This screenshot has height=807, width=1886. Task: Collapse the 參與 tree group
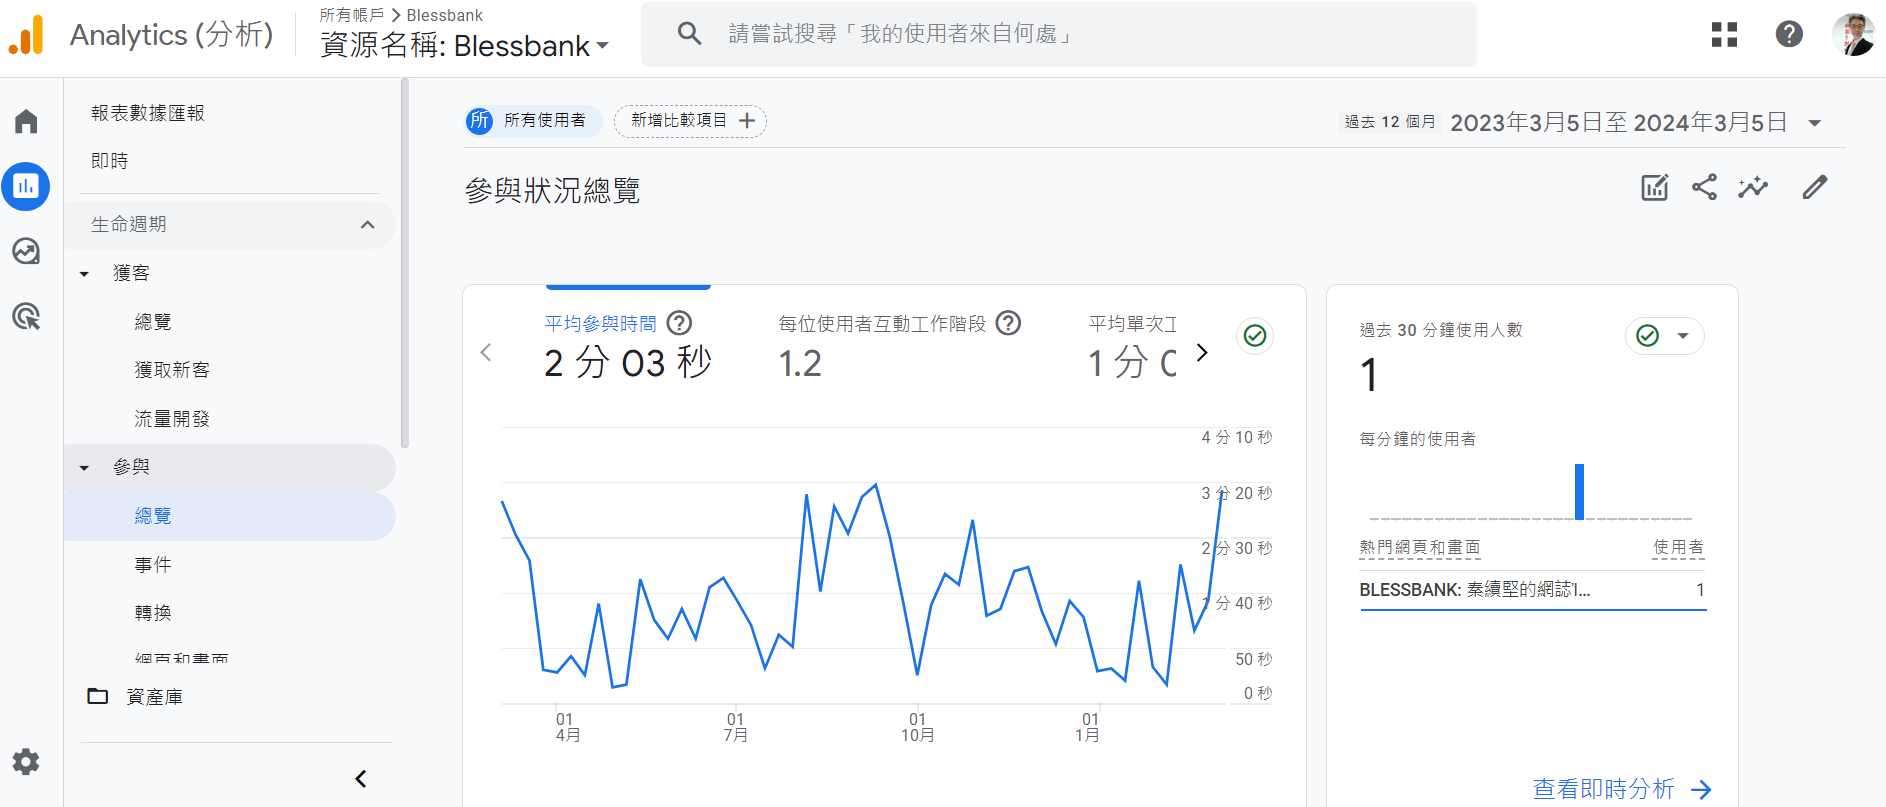click(84, 468)
